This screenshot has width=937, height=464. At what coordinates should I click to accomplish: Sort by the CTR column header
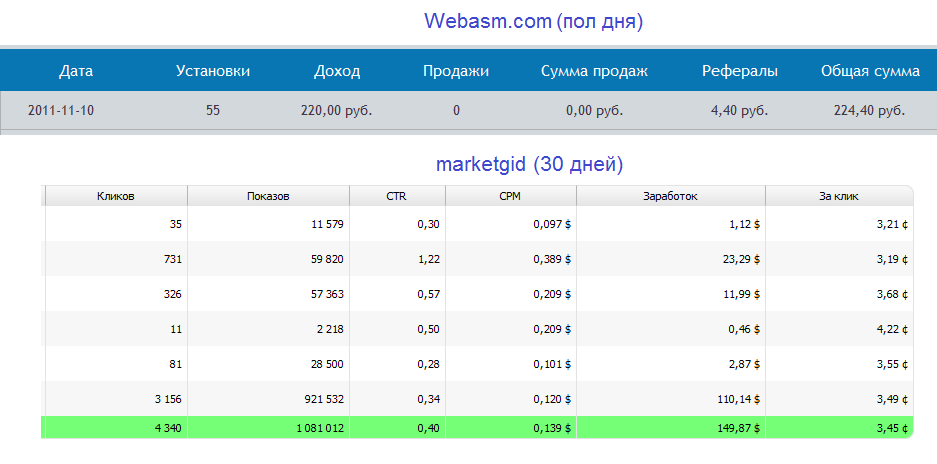[x=397, y=196]
